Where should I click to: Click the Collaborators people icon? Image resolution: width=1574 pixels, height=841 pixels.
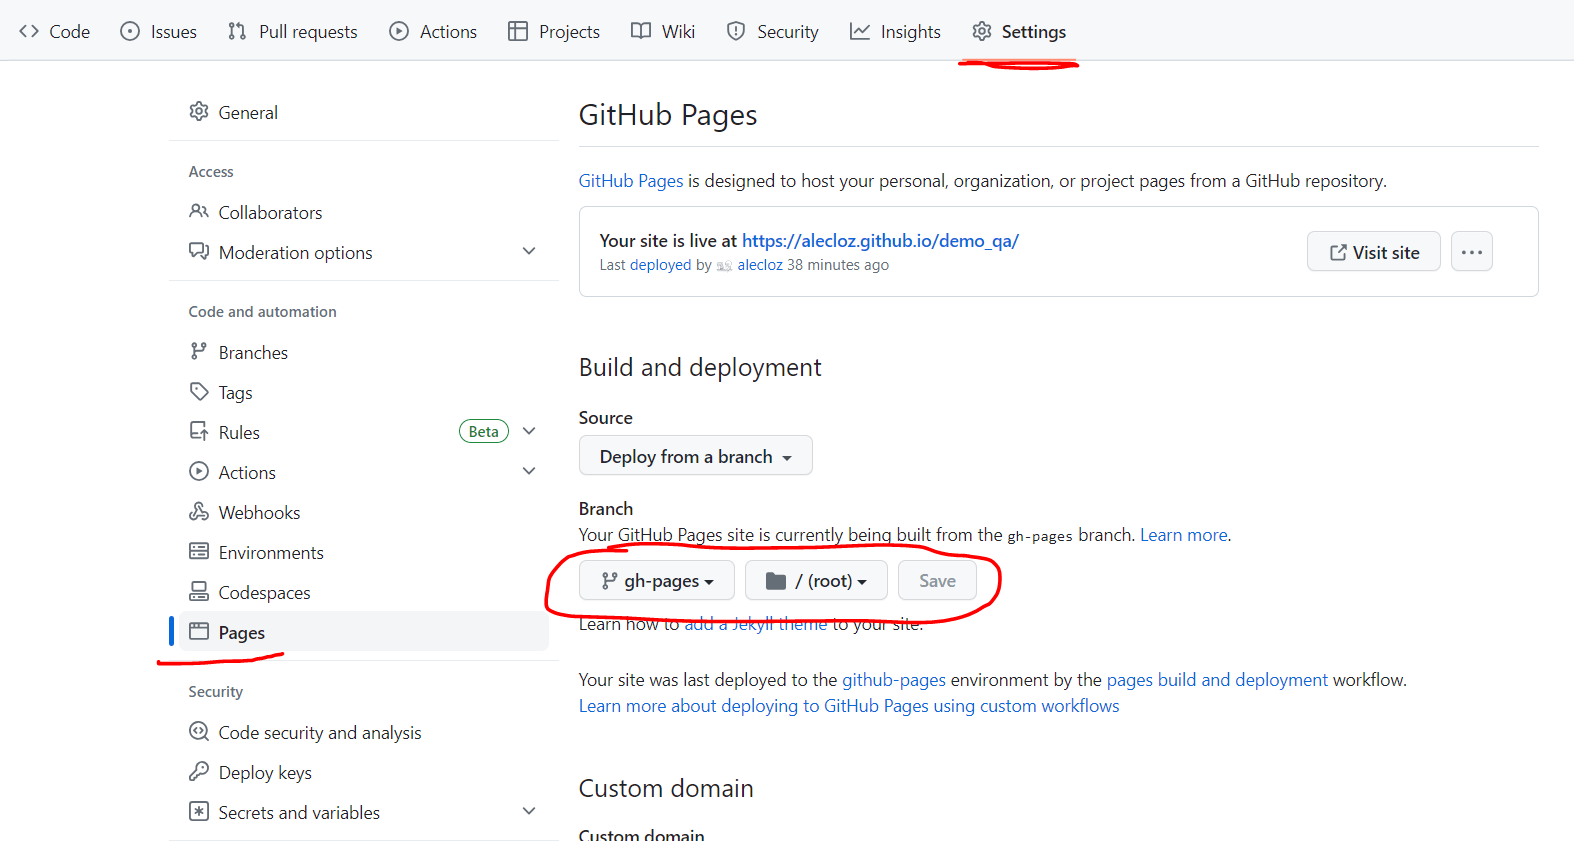[199, 212]
